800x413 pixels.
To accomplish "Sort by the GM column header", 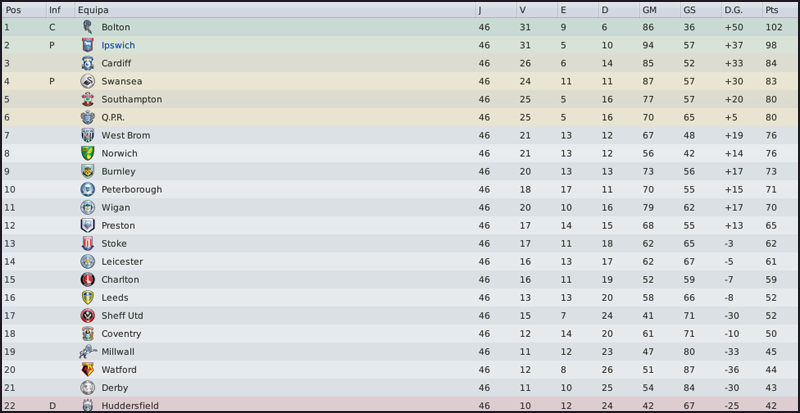I will [x=649, y=10].
